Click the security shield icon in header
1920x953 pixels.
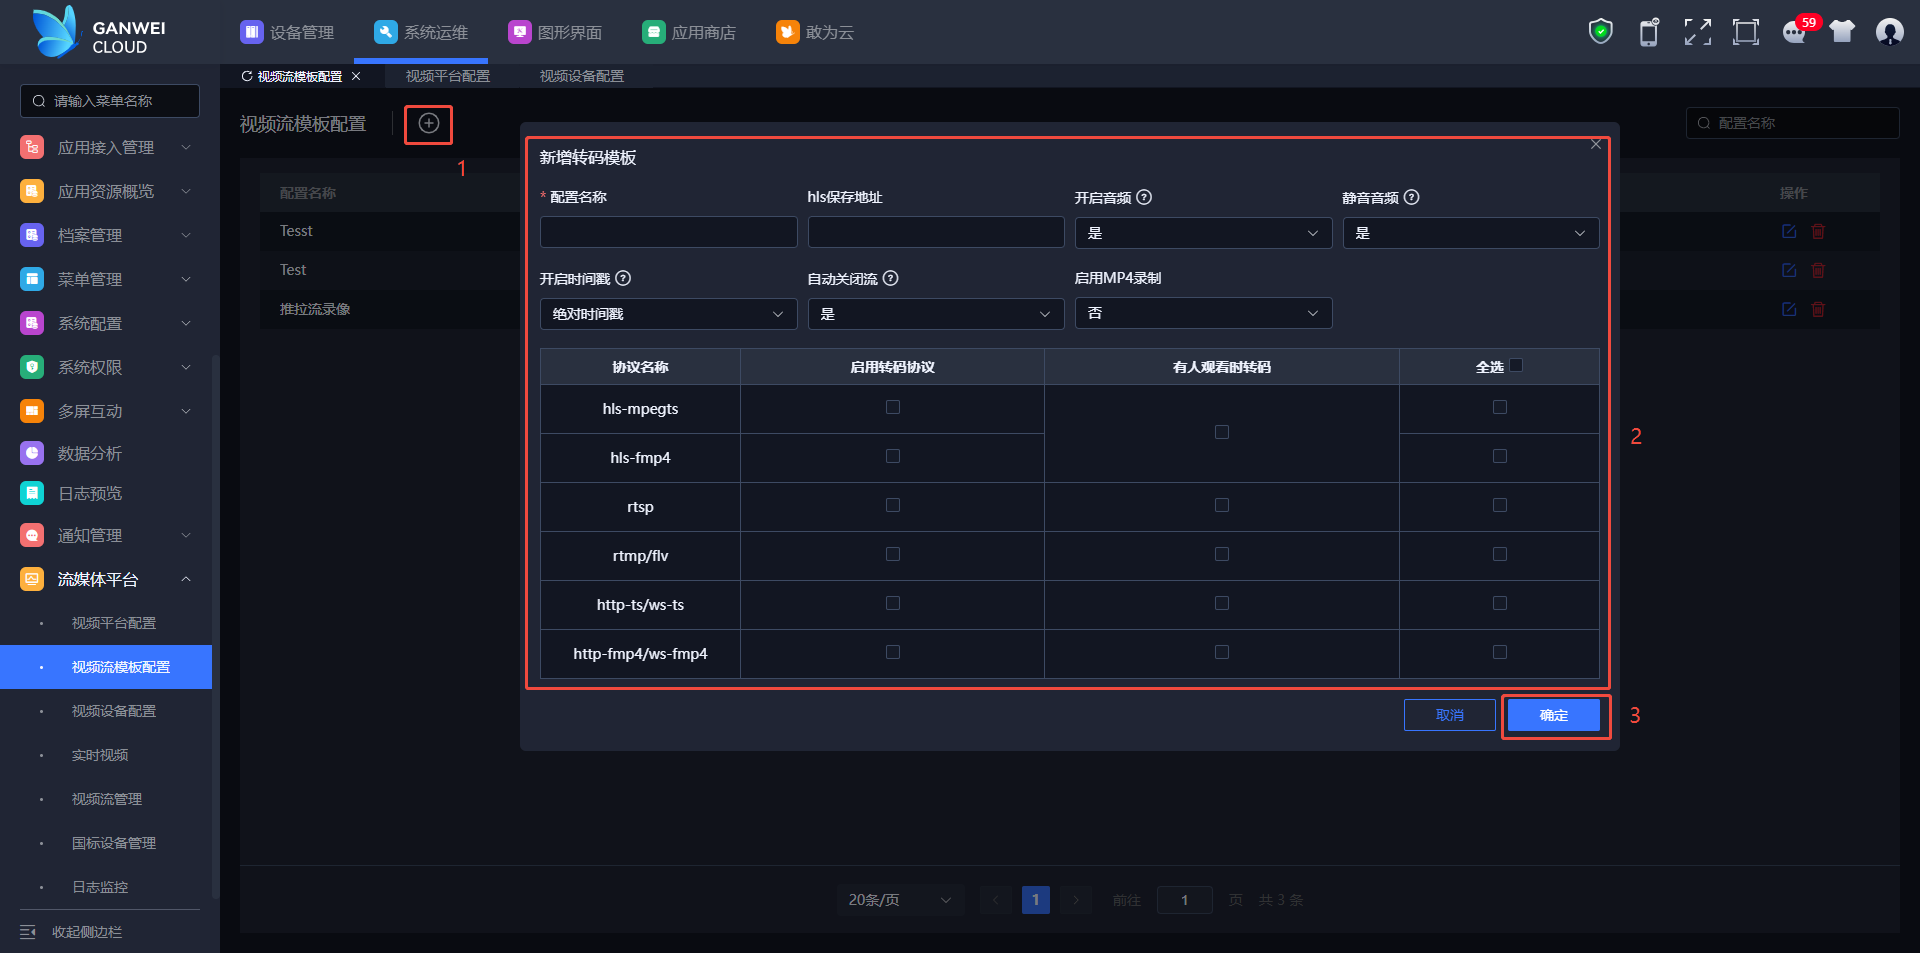(x=1600, y=32)
